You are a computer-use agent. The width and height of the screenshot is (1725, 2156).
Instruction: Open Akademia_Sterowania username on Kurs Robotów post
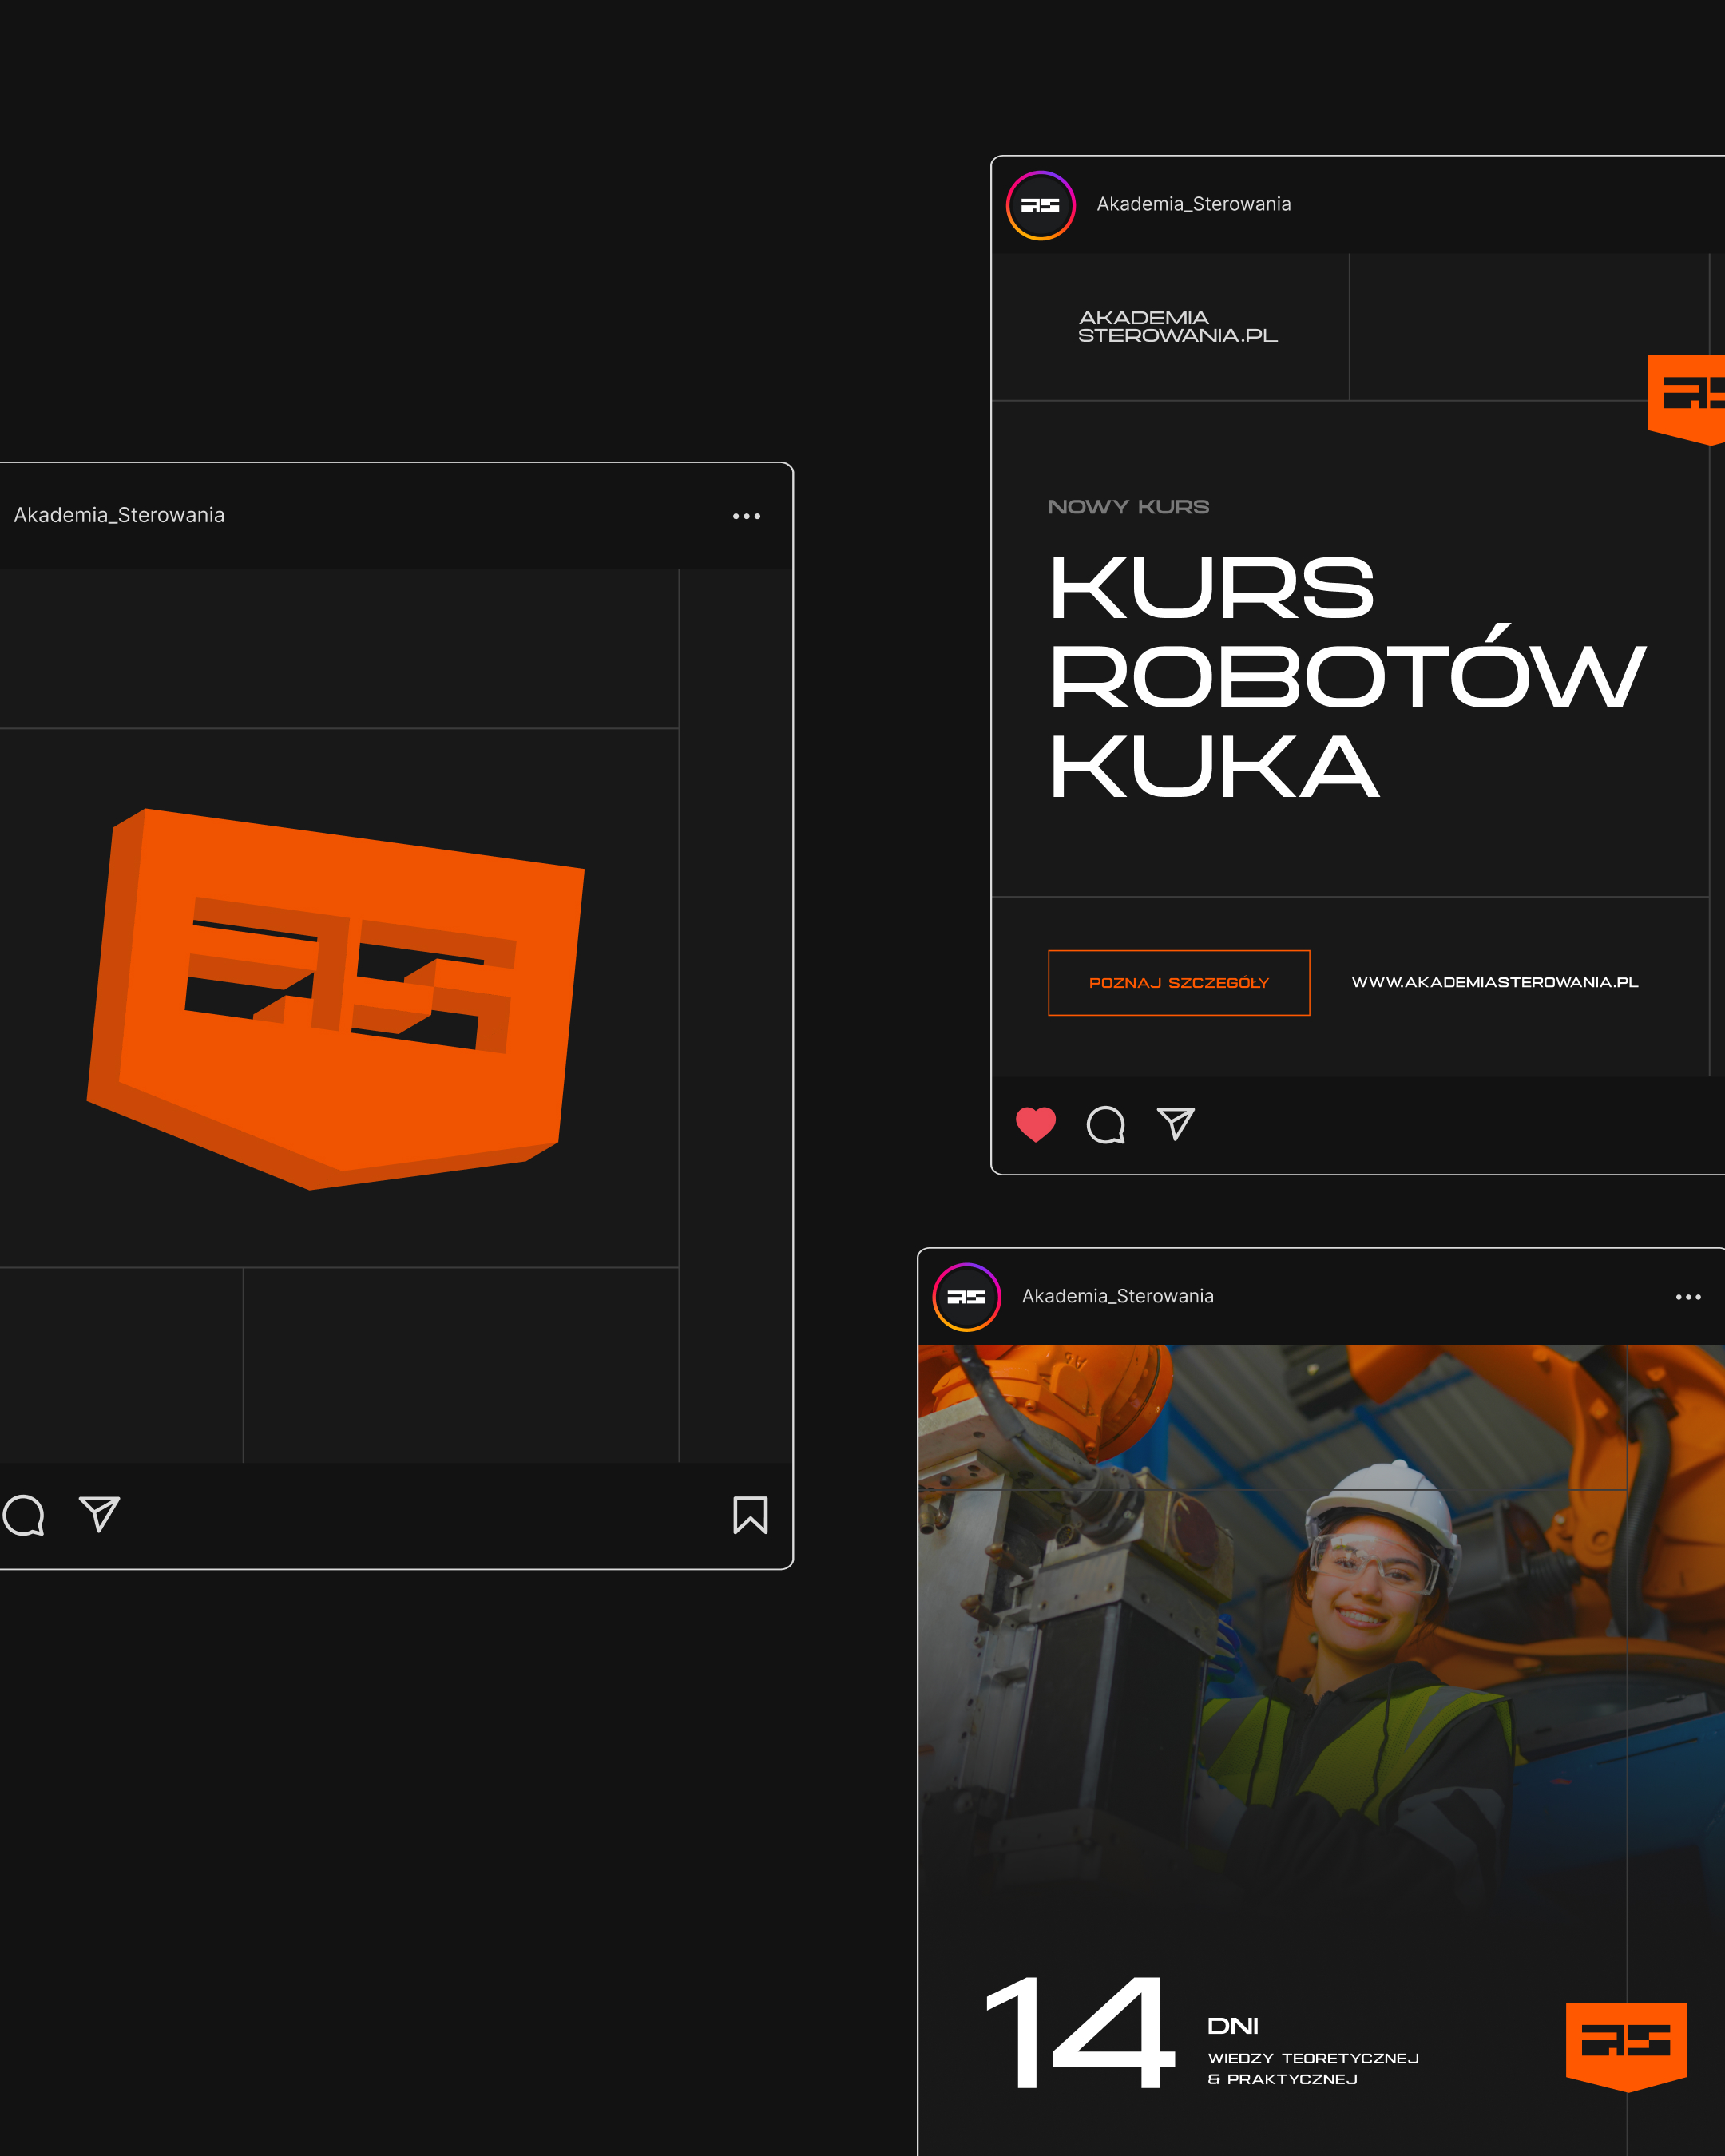pyautogui.click(x=1193, y=204)
